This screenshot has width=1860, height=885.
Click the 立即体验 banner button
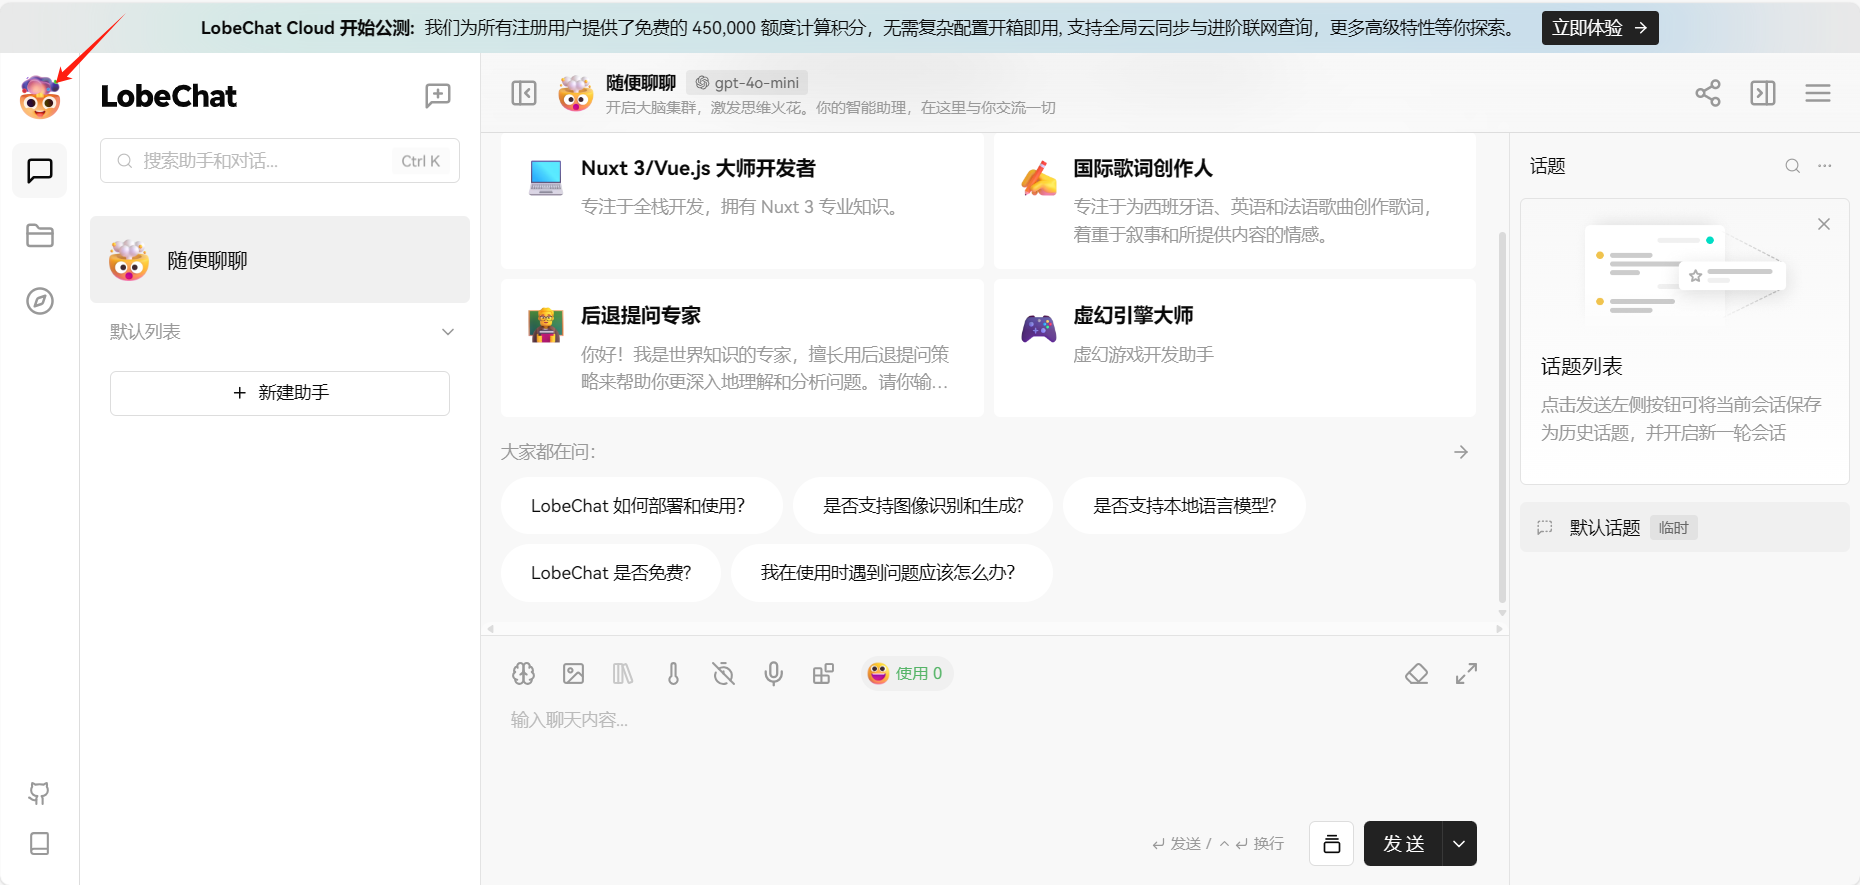(1600, 28)
